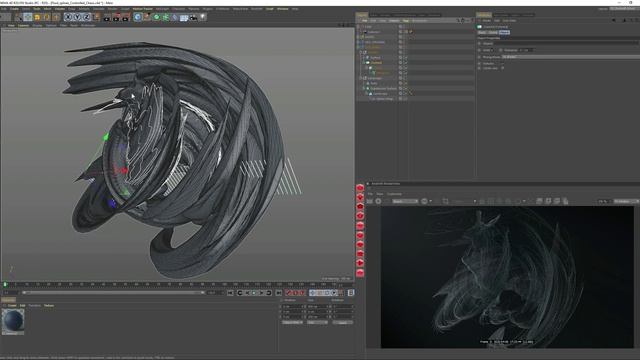
Task: Open the Window menu
Action: point(282,9)
